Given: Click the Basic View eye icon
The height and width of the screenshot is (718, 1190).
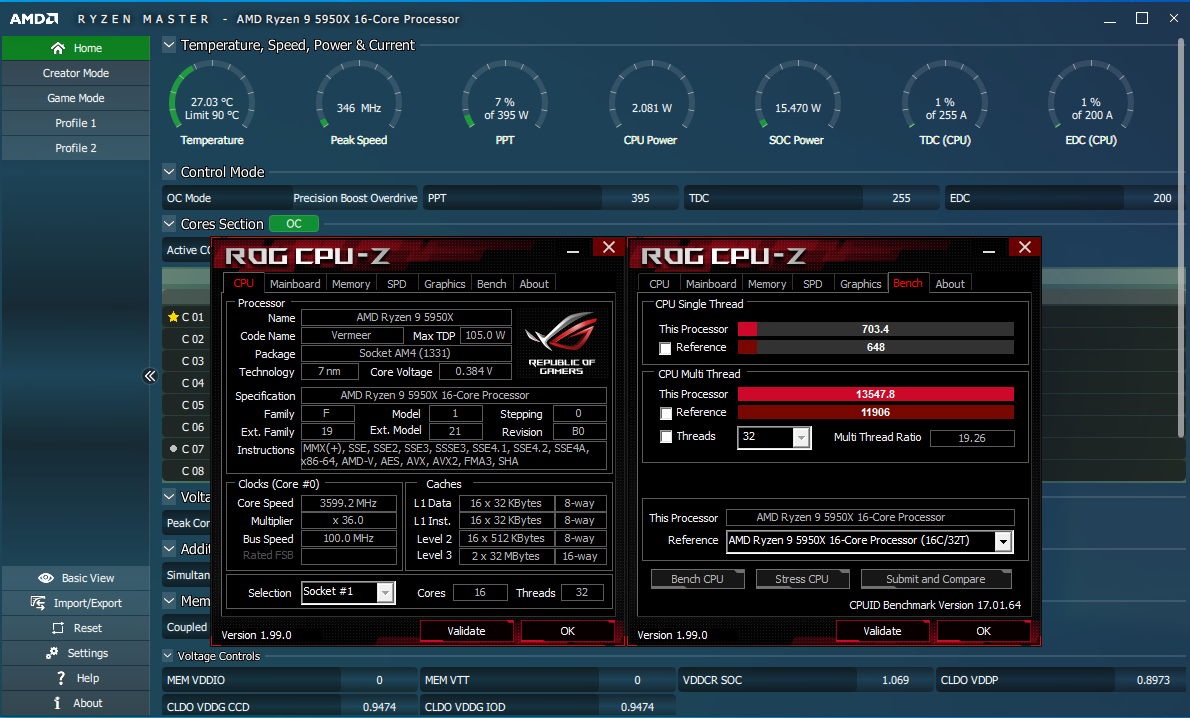Looking at the screenshot, I should tap(46, 578).
